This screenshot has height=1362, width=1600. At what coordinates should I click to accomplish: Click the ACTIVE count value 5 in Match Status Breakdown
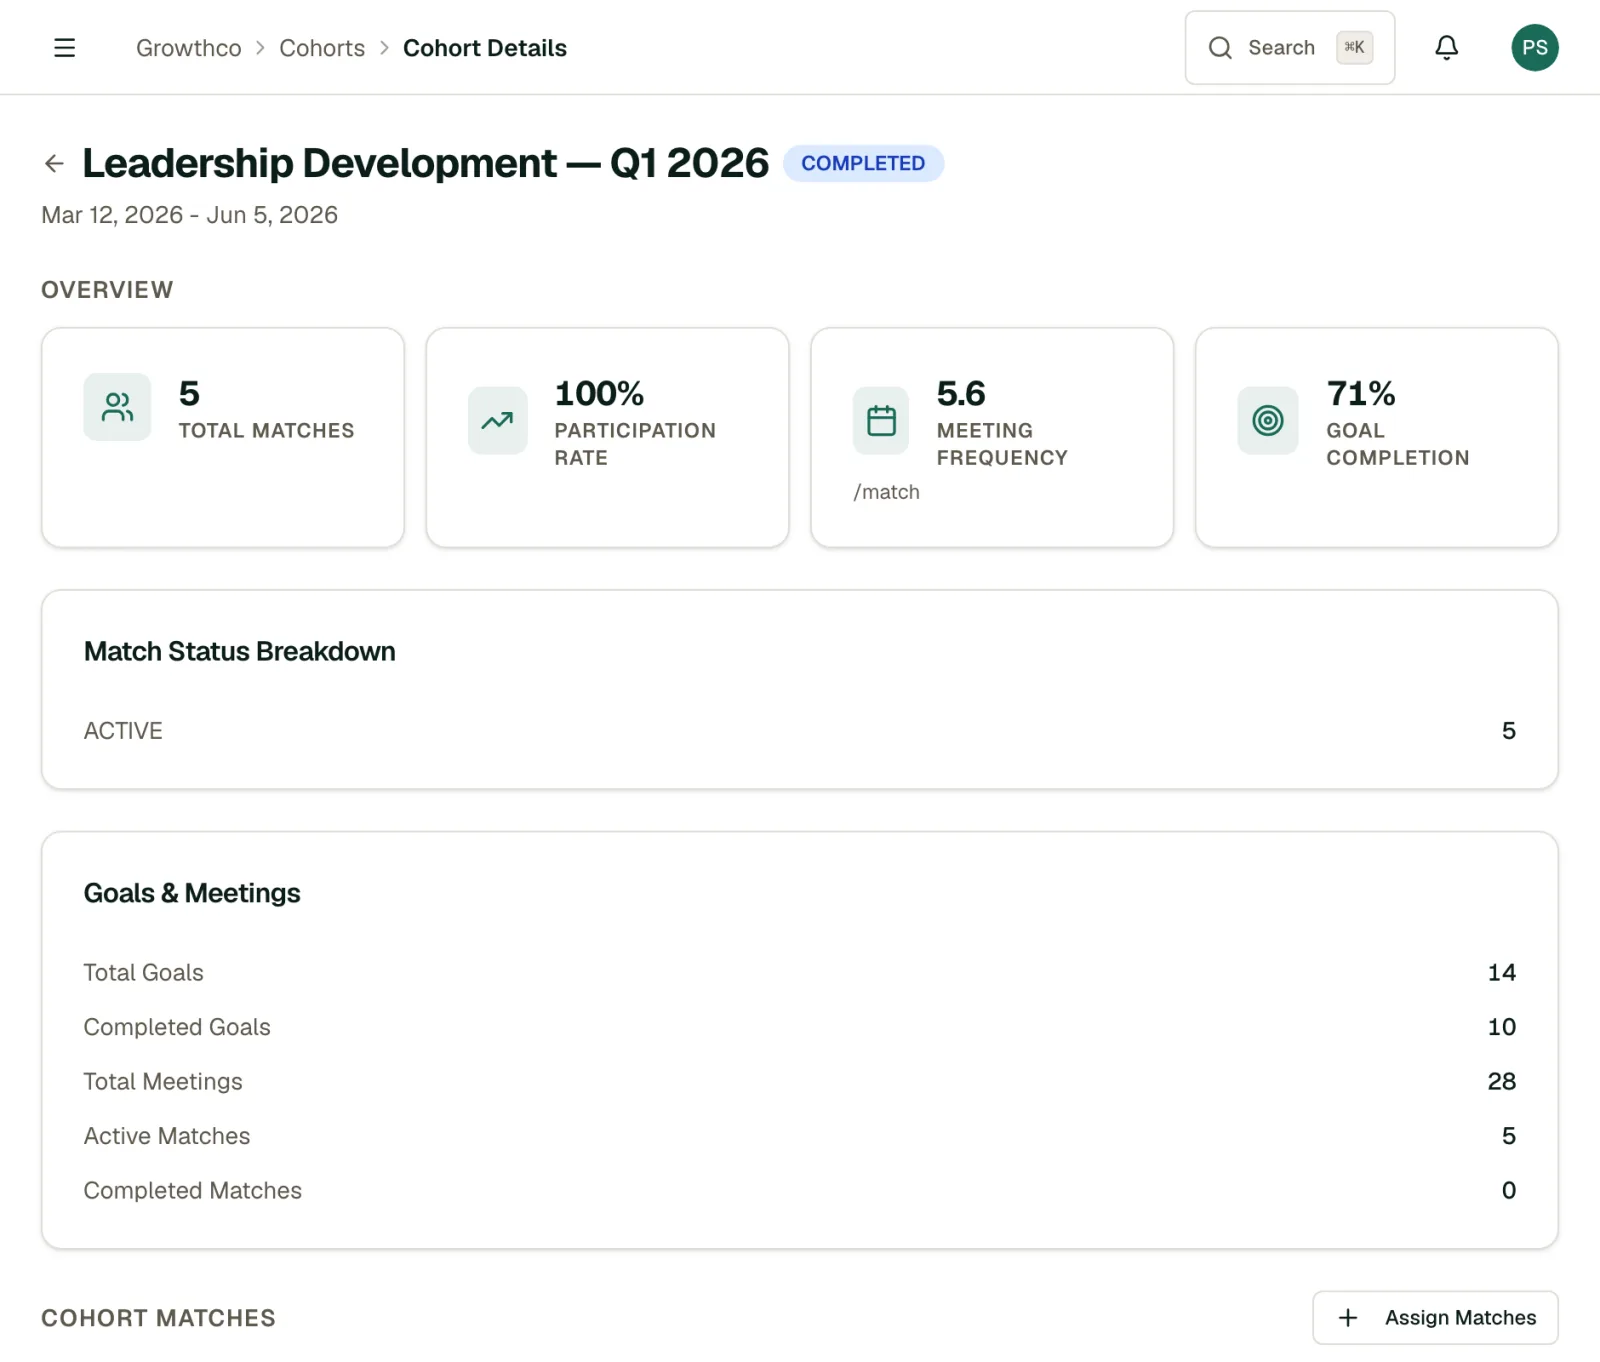(1508, 731)
